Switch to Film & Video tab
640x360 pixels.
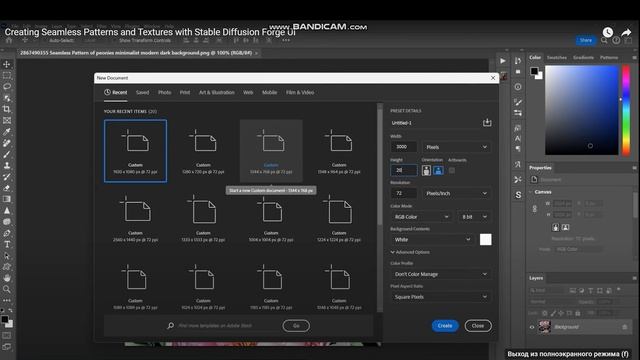[x=300, y=93]
